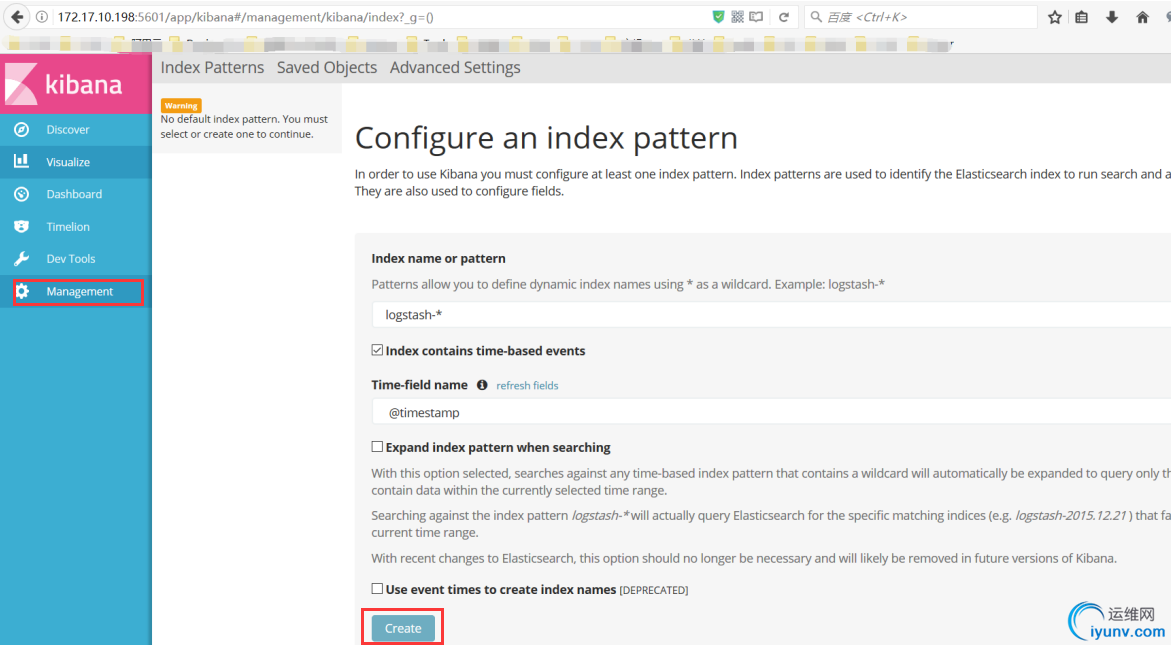Reload the page with the refresh icon
This screenshot has width=1171, height=648.
[x=783, y=16]
